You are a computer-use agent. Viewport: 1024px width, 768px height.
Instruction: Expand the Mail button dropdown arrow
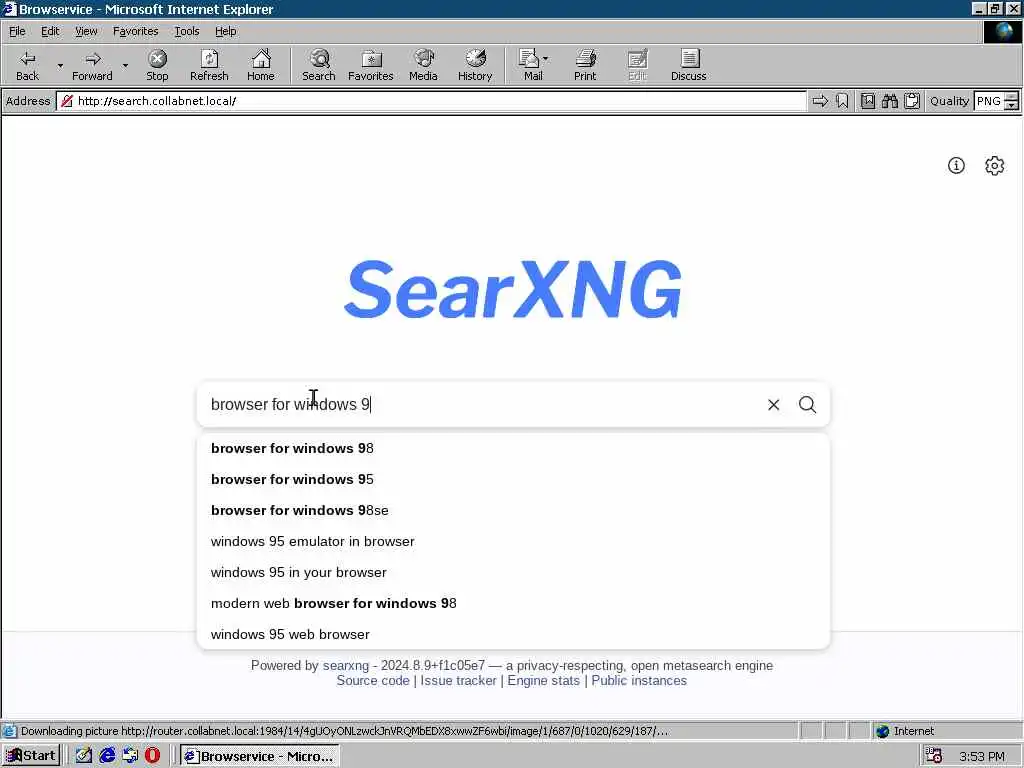(x=545, y=59)
